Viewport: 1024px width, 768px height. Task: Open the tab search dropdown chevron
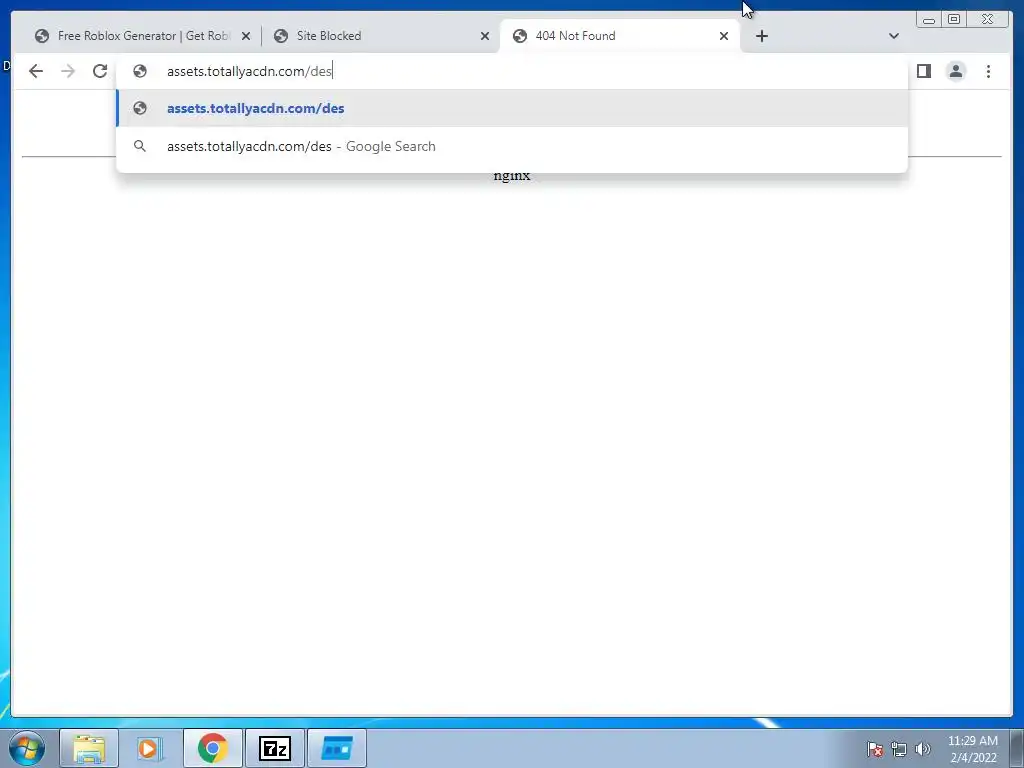pos(894,36)
